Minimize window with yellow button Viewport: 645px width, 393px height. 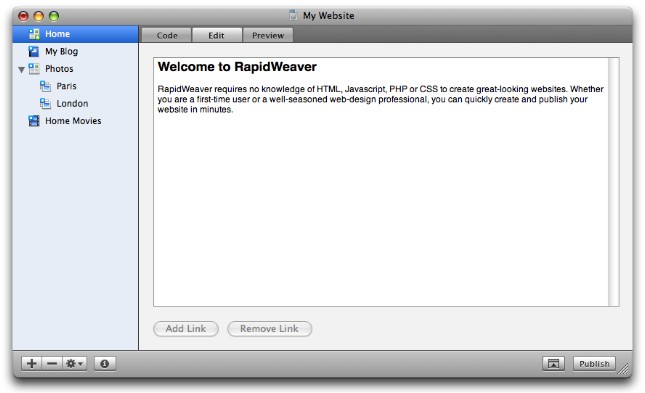pos(39,16)
